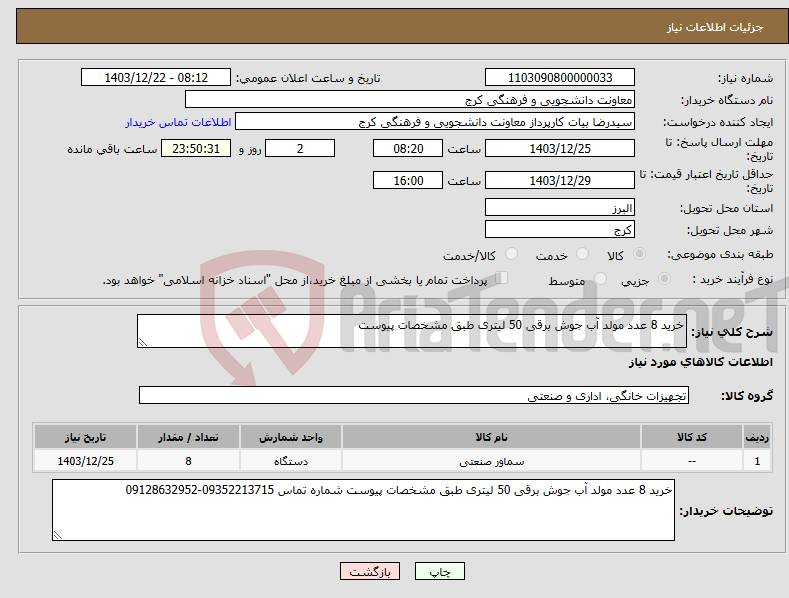The width and height of the screenshot is (789, 598).
Task: Click the کد کالا column header
Action: click(692, 437)
